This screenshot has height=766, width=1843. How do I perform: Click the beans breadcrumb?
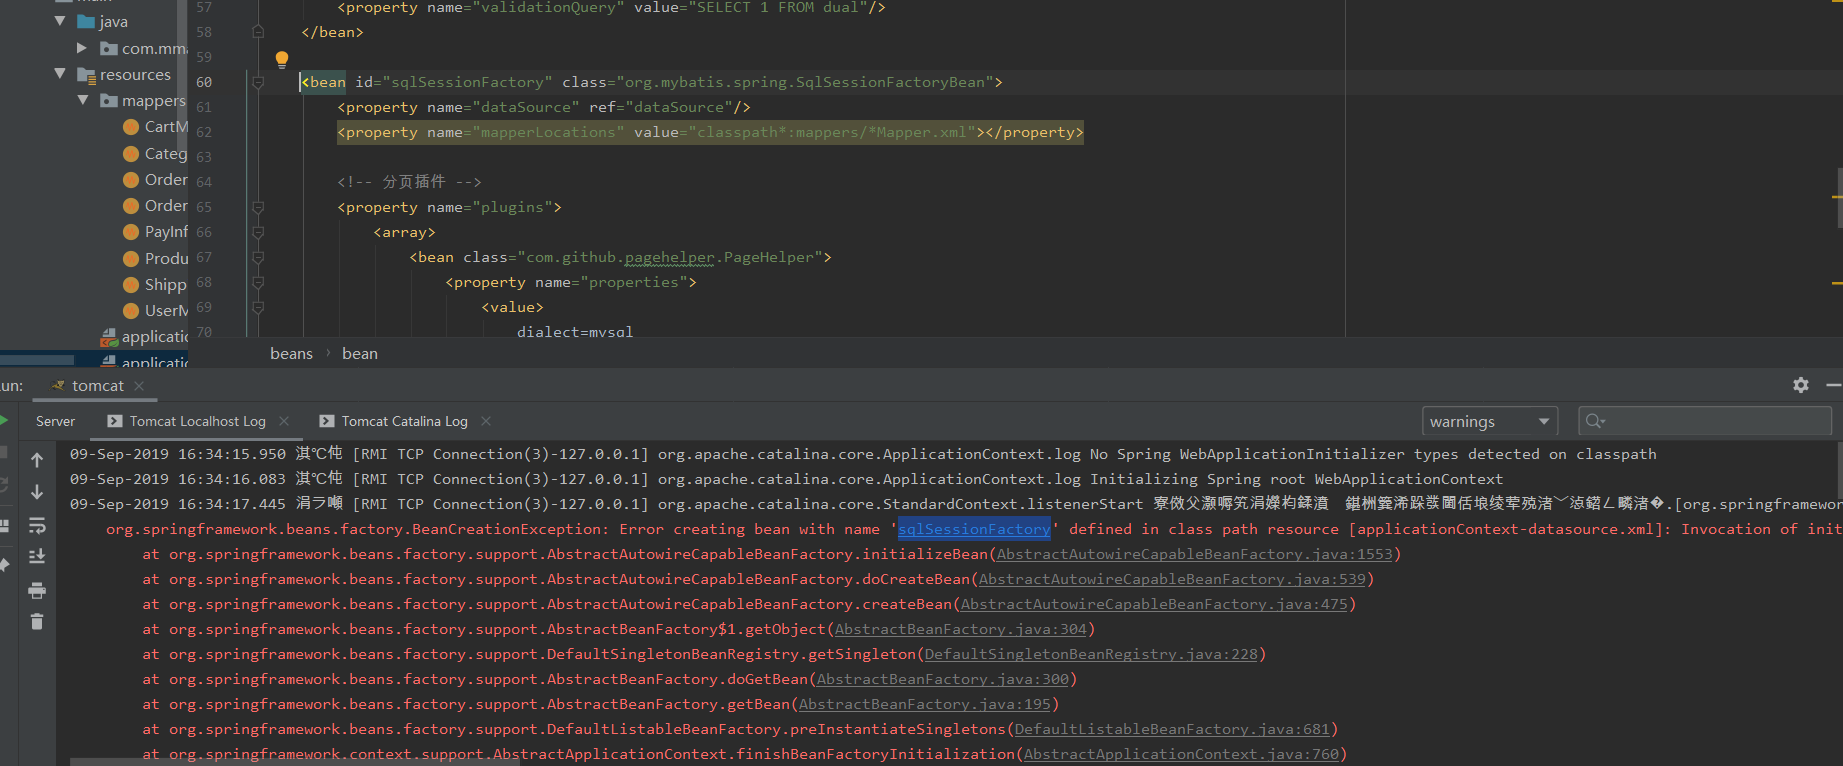[291, 353]
